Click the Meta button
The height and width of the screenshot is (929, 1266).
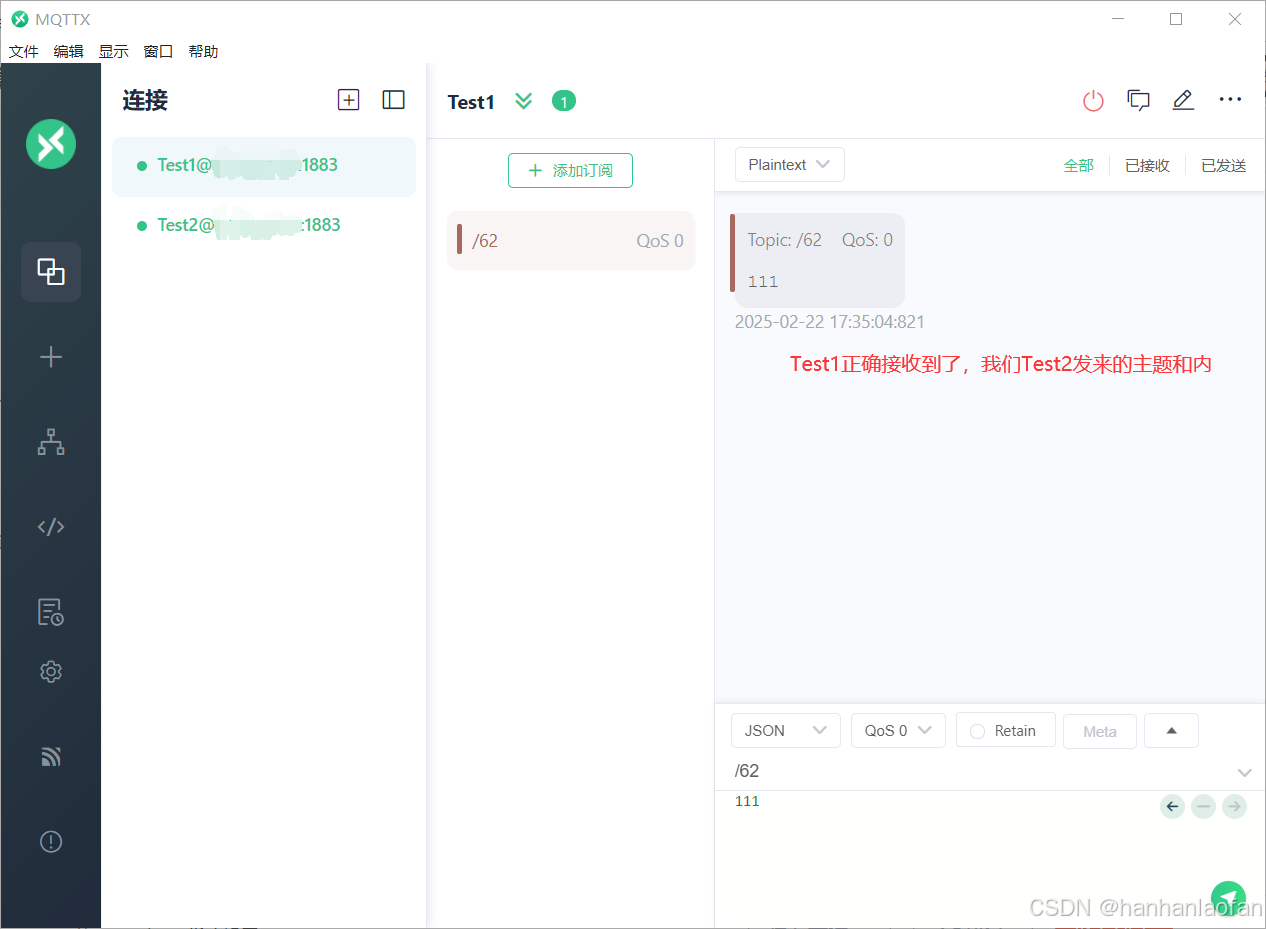(x=1100, y=731)
